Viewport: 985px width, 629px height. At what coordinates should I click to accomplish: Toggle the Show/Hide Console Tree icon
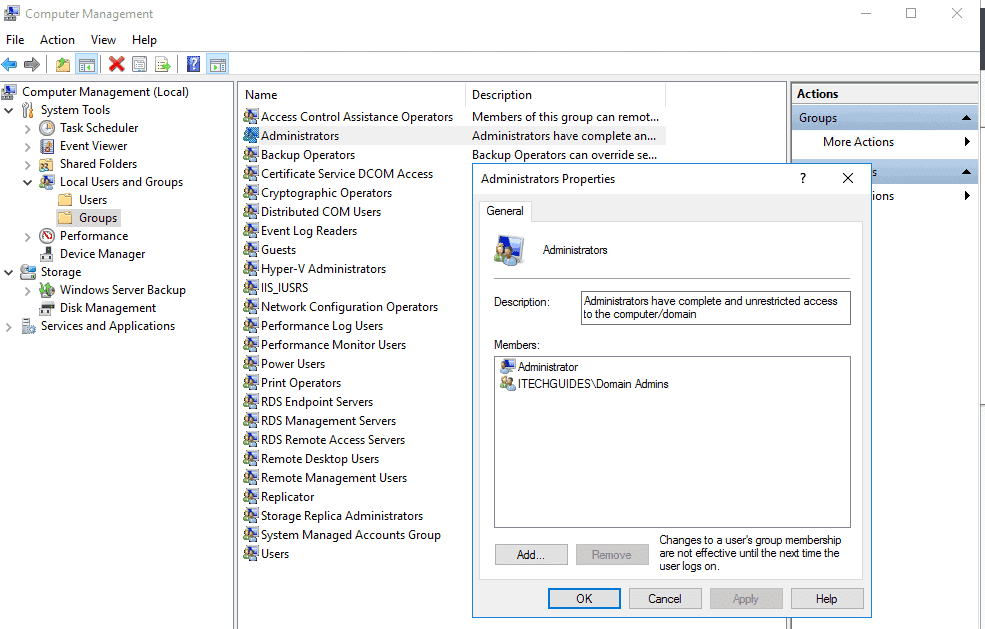87,63
